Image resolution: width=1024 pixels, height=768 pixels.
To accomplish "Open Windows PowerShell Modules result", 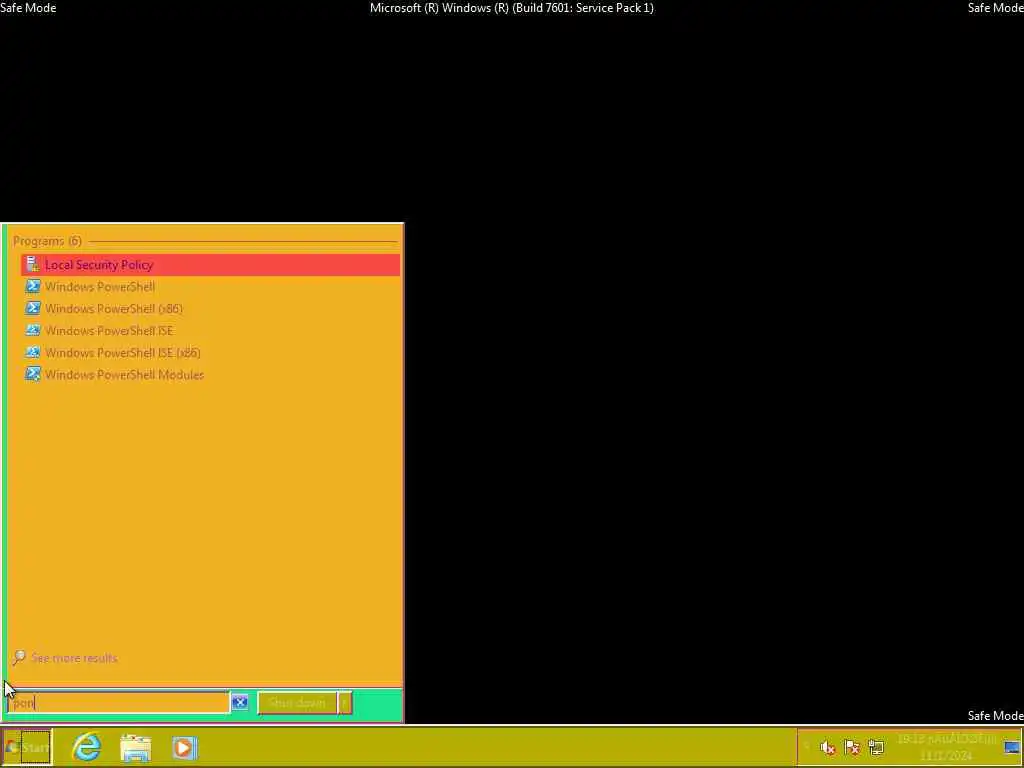I will coord(210,374).
